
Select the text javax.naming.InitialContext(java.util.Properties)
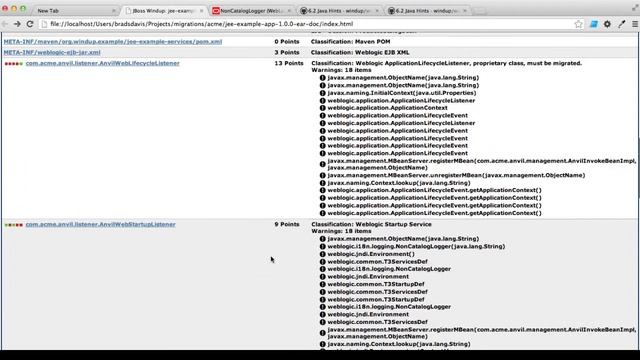402,93
